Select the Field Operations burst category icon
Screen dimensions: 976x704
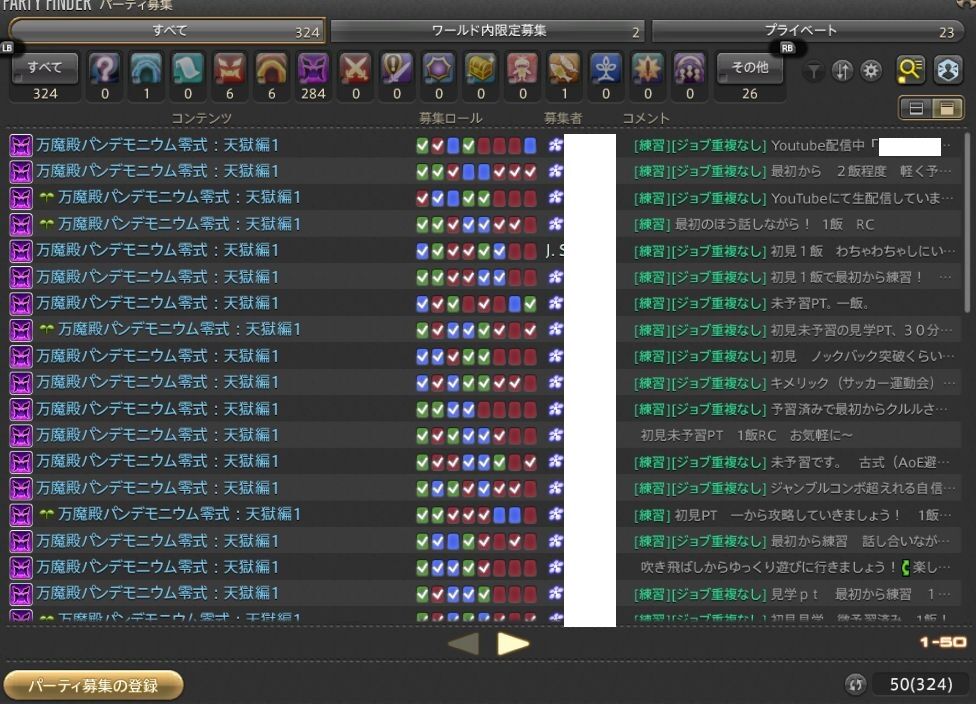[647, 68]
